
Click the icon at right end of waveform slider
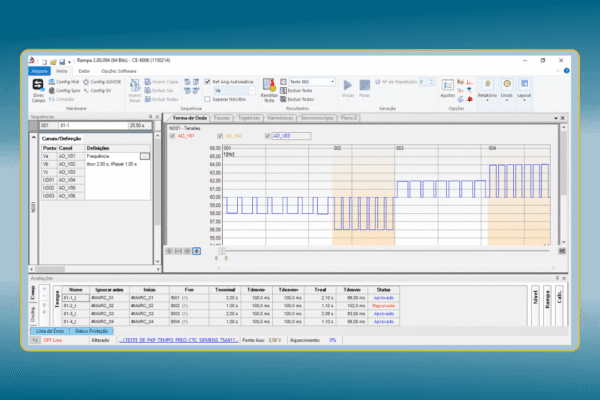[562, 251]
